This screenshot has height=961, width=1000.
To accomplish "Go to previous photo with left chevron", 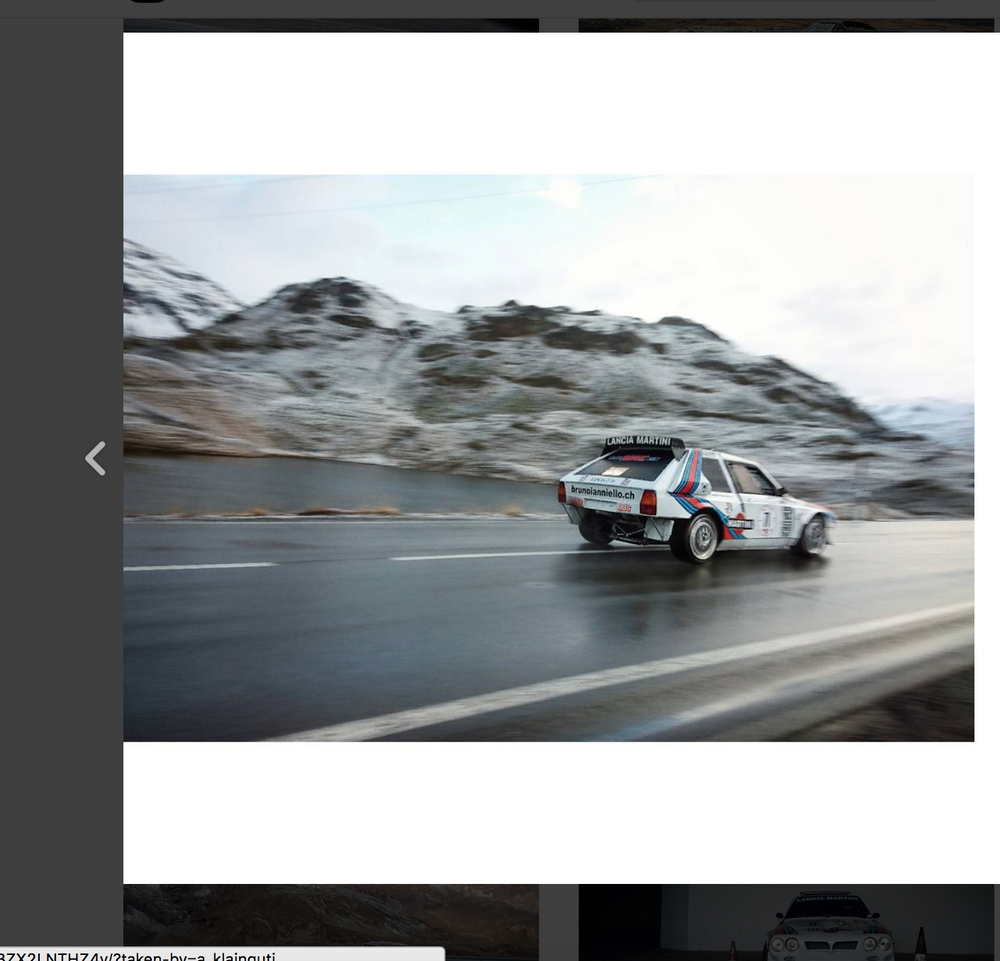I will pos(95,459).
